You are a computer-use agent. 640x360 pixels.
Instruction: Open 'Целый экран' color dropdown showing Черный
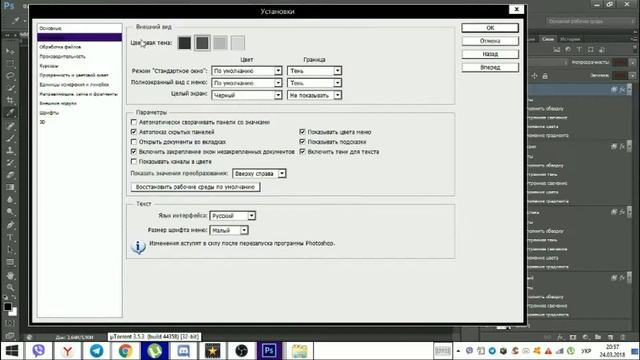(x=247, y=95)
